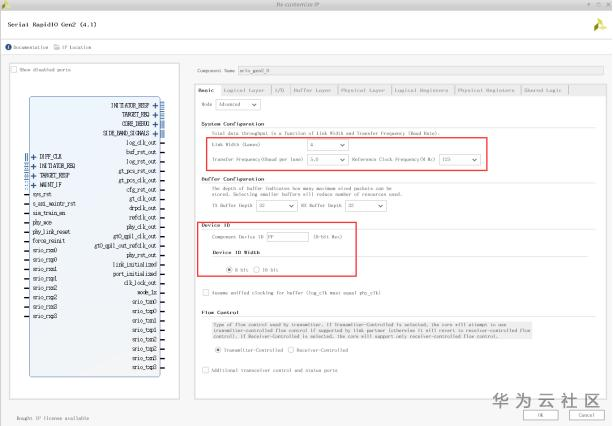Click the sys_rst port label

point(42,194)
